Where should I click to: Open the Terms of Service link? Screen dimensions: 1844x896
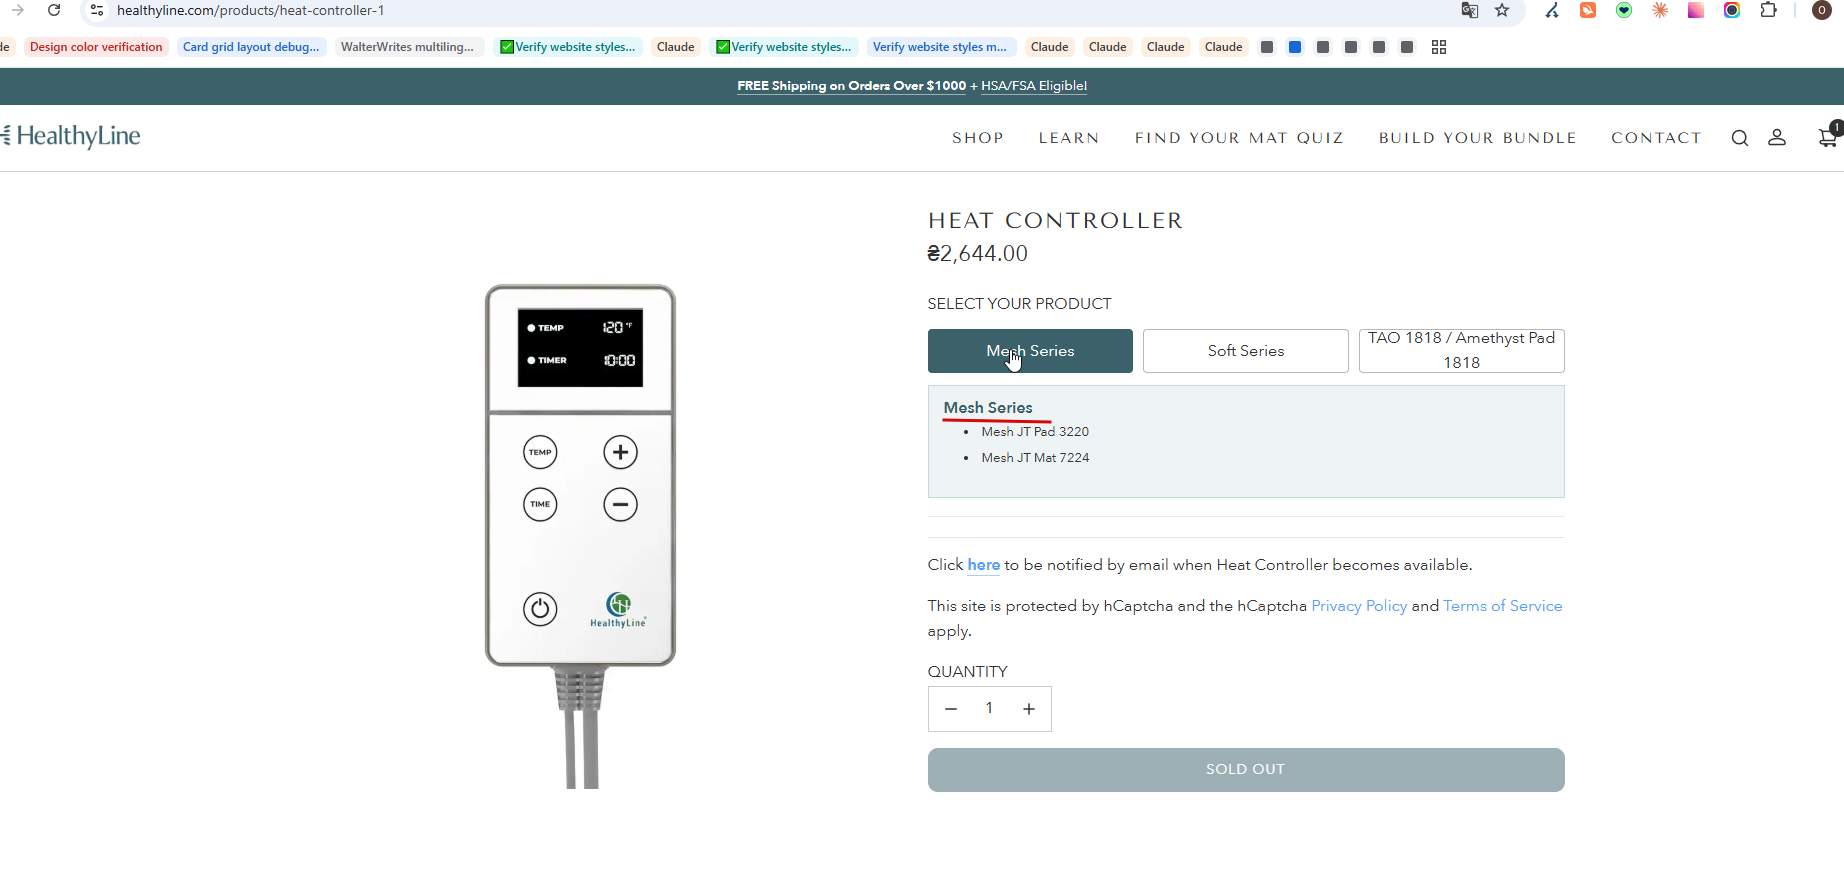(1503, 606)
